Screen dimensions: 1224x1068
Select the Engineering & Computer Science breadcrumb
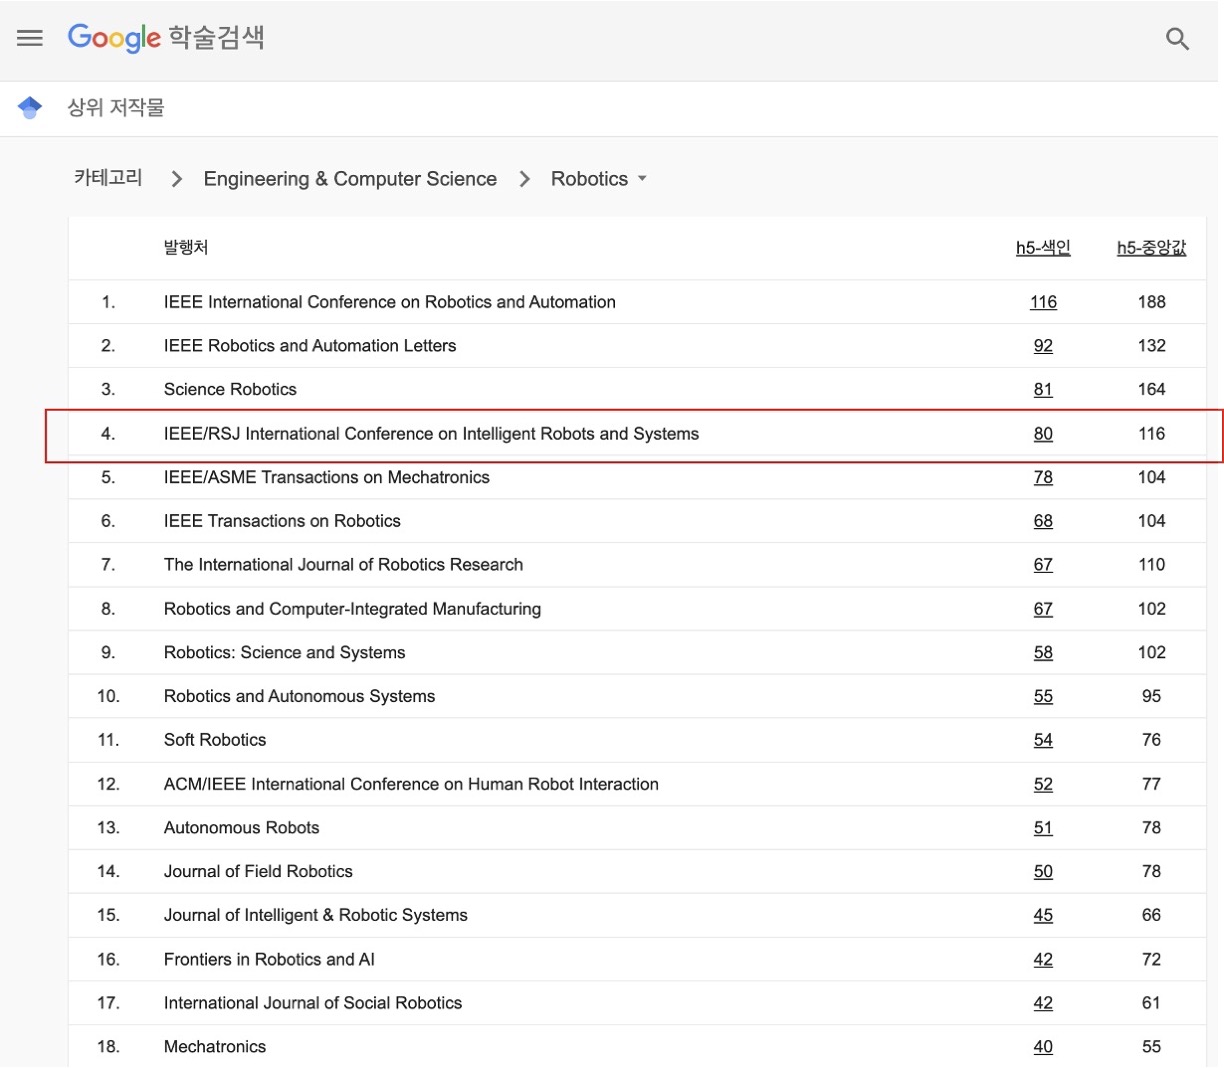coord(349,178)
